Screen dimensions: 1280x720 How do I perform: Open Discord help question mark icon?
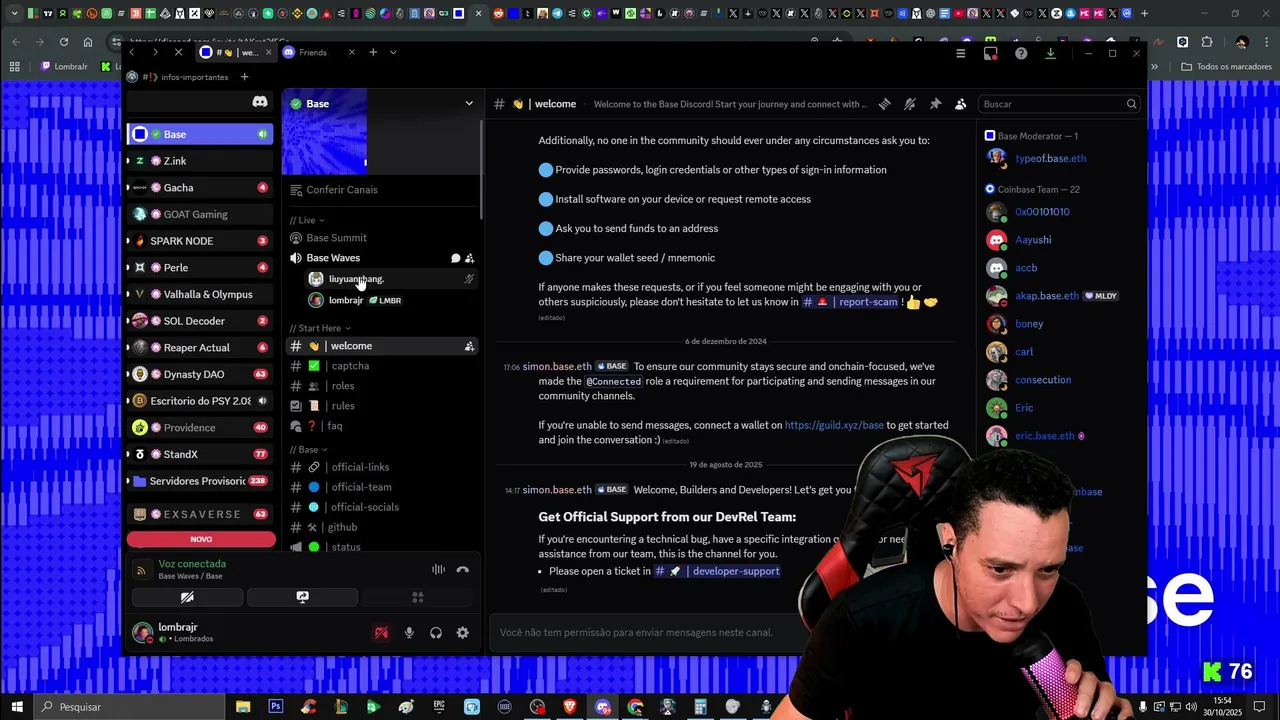1021,53
